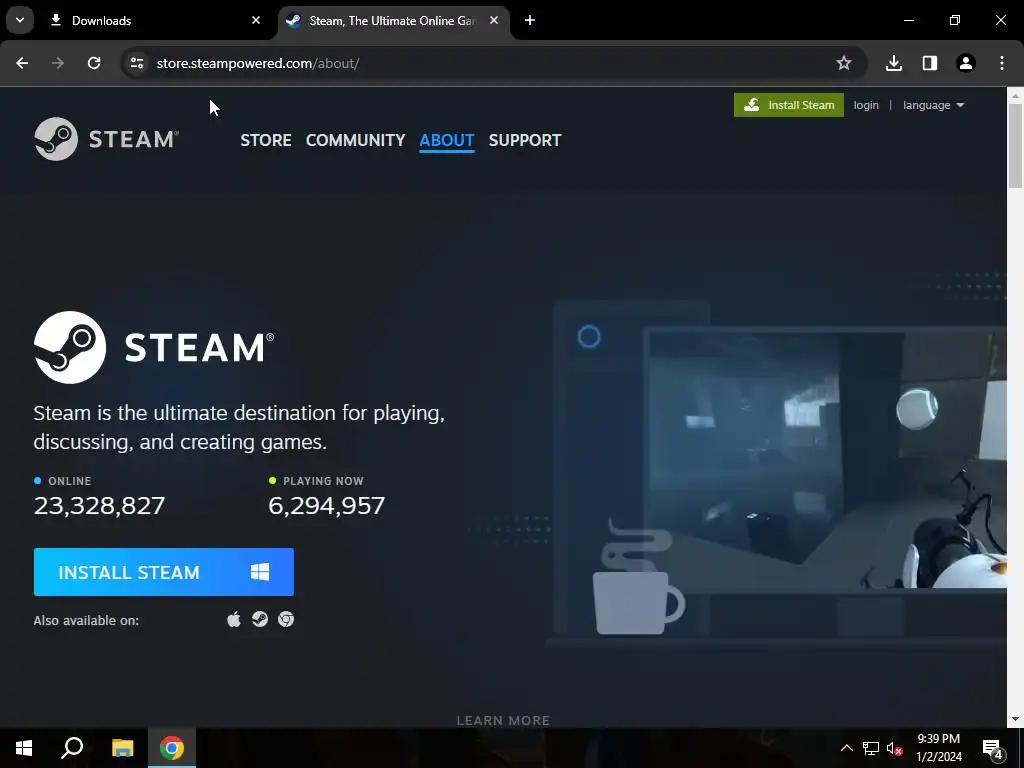Select the Steam, The Ultimate Online Game tab

tap(393, 20)
